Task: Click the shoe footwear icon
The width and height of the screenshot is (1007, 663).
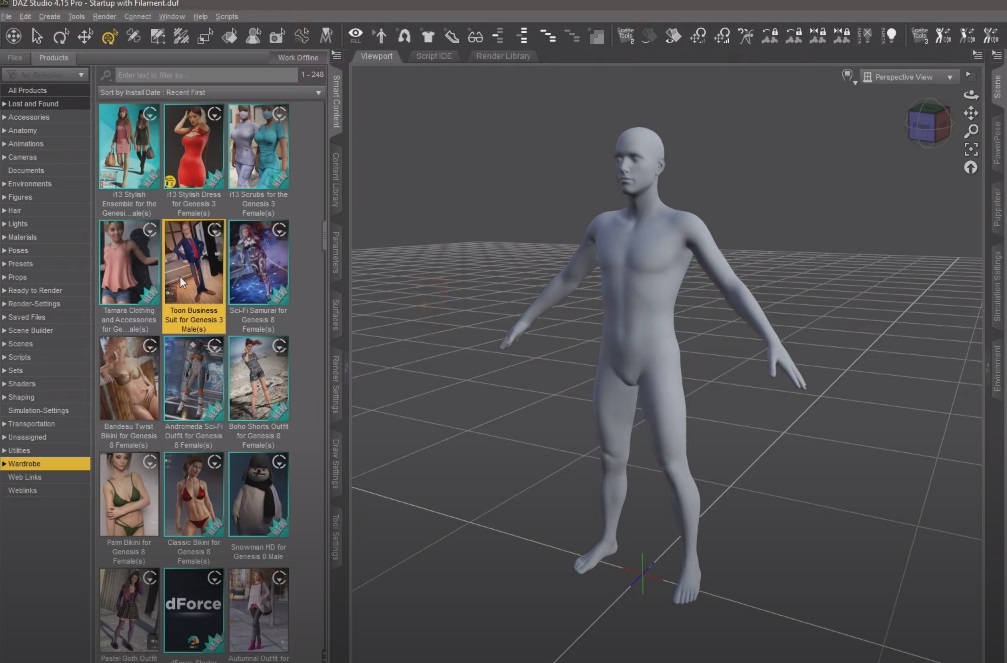Action: click(451, 36)
